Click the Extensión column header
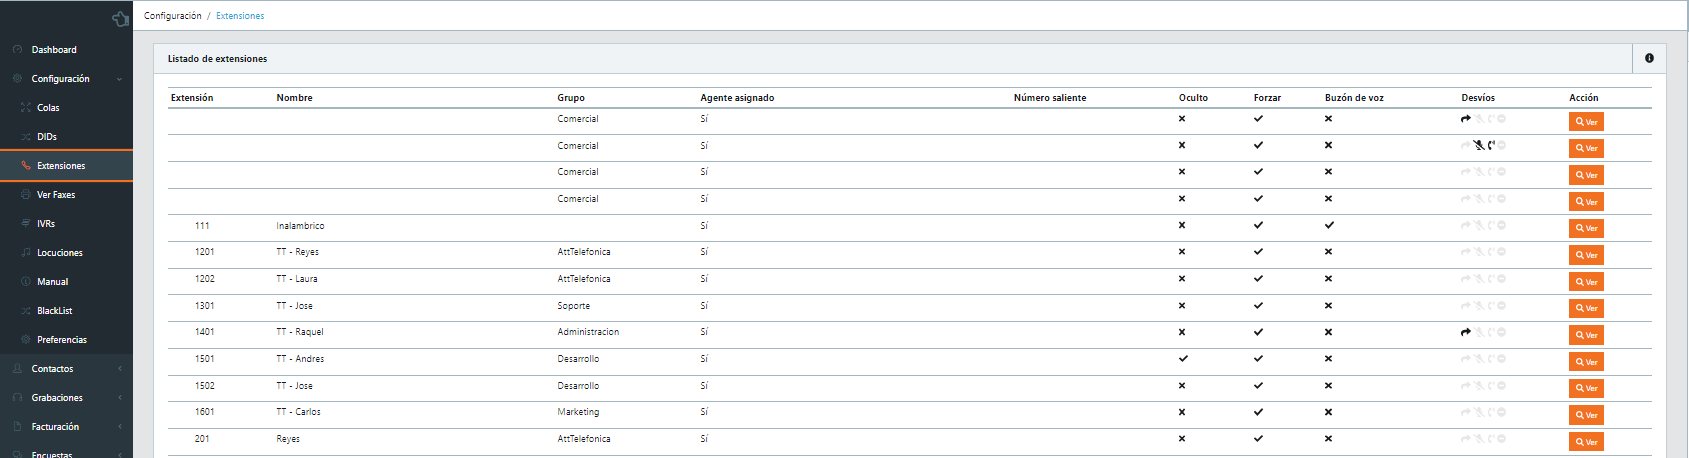The image size is (1689, 458). point(192,98)
